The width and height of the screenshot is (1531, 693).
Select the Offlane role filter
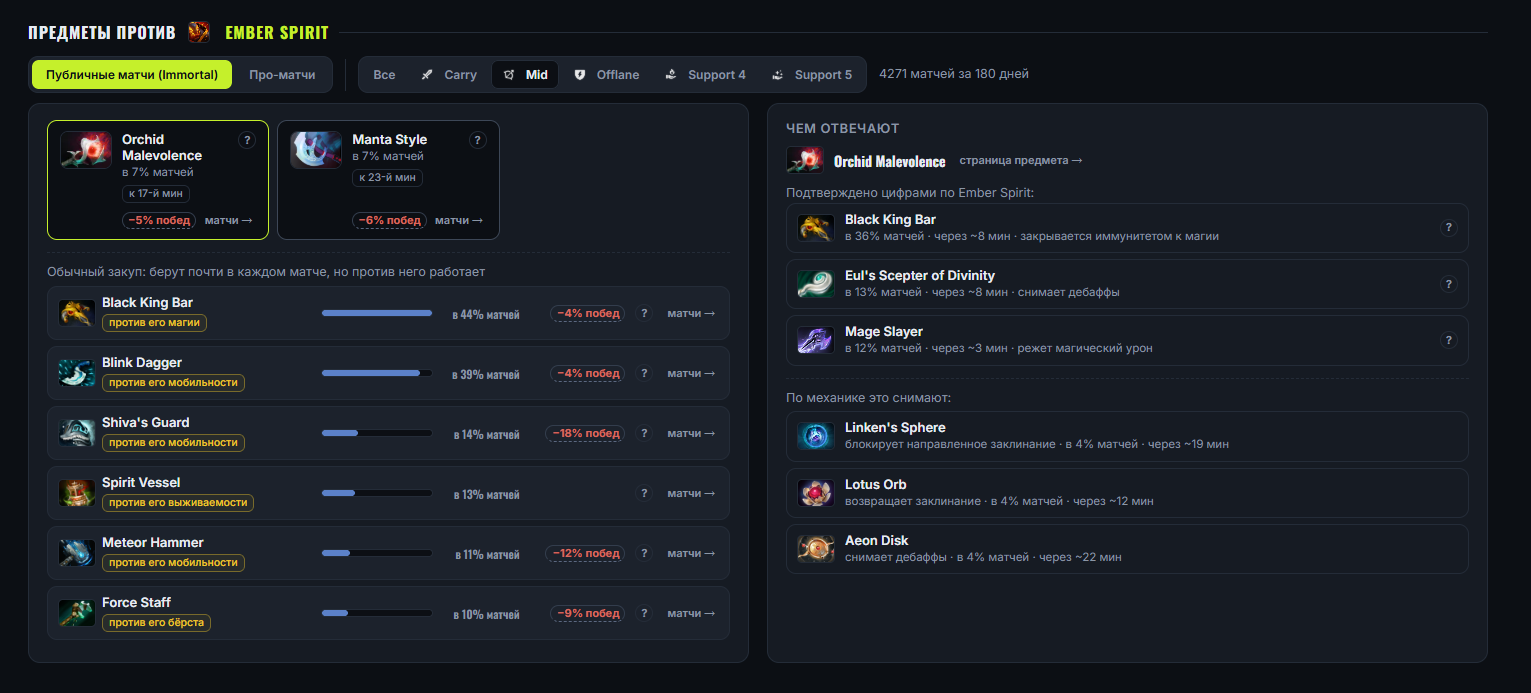tap(607, 75)
